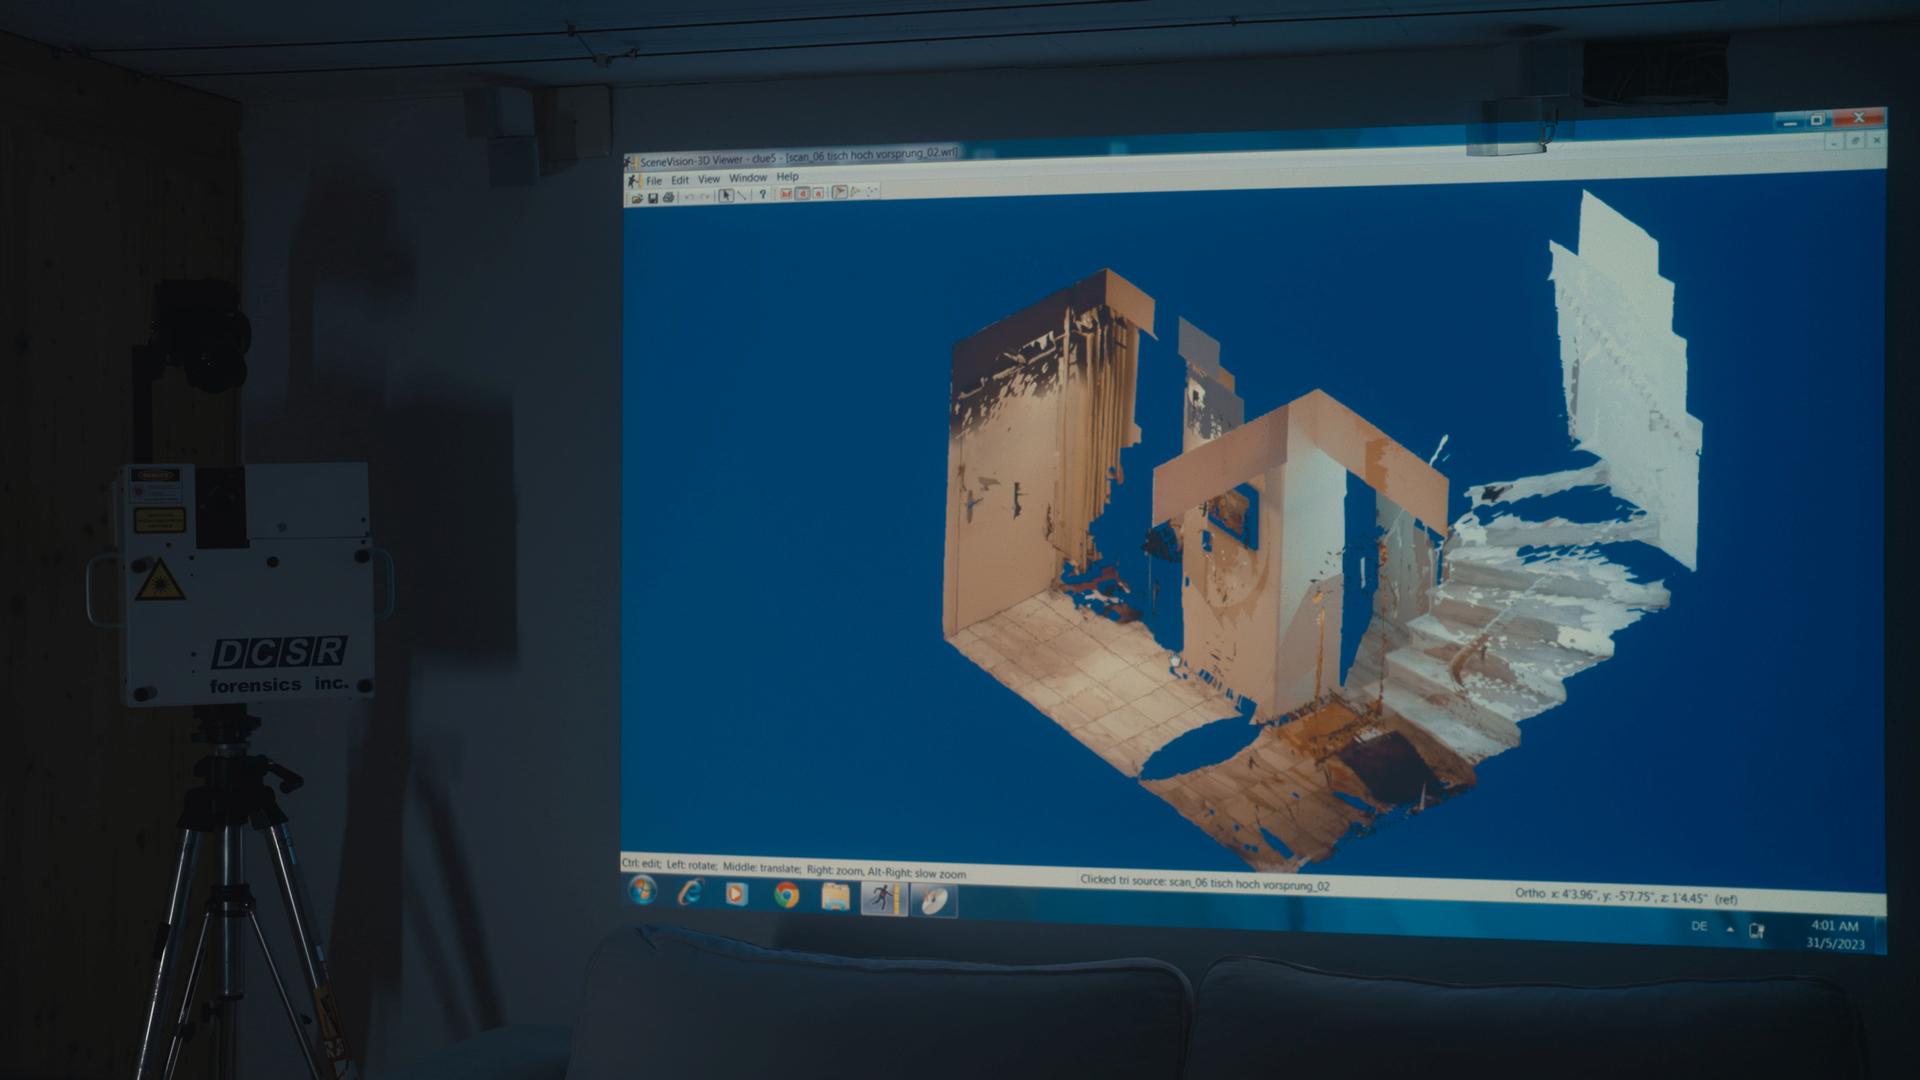Open the Help menu
This screenshot has width=1920, height=1080.
(788, 177)
